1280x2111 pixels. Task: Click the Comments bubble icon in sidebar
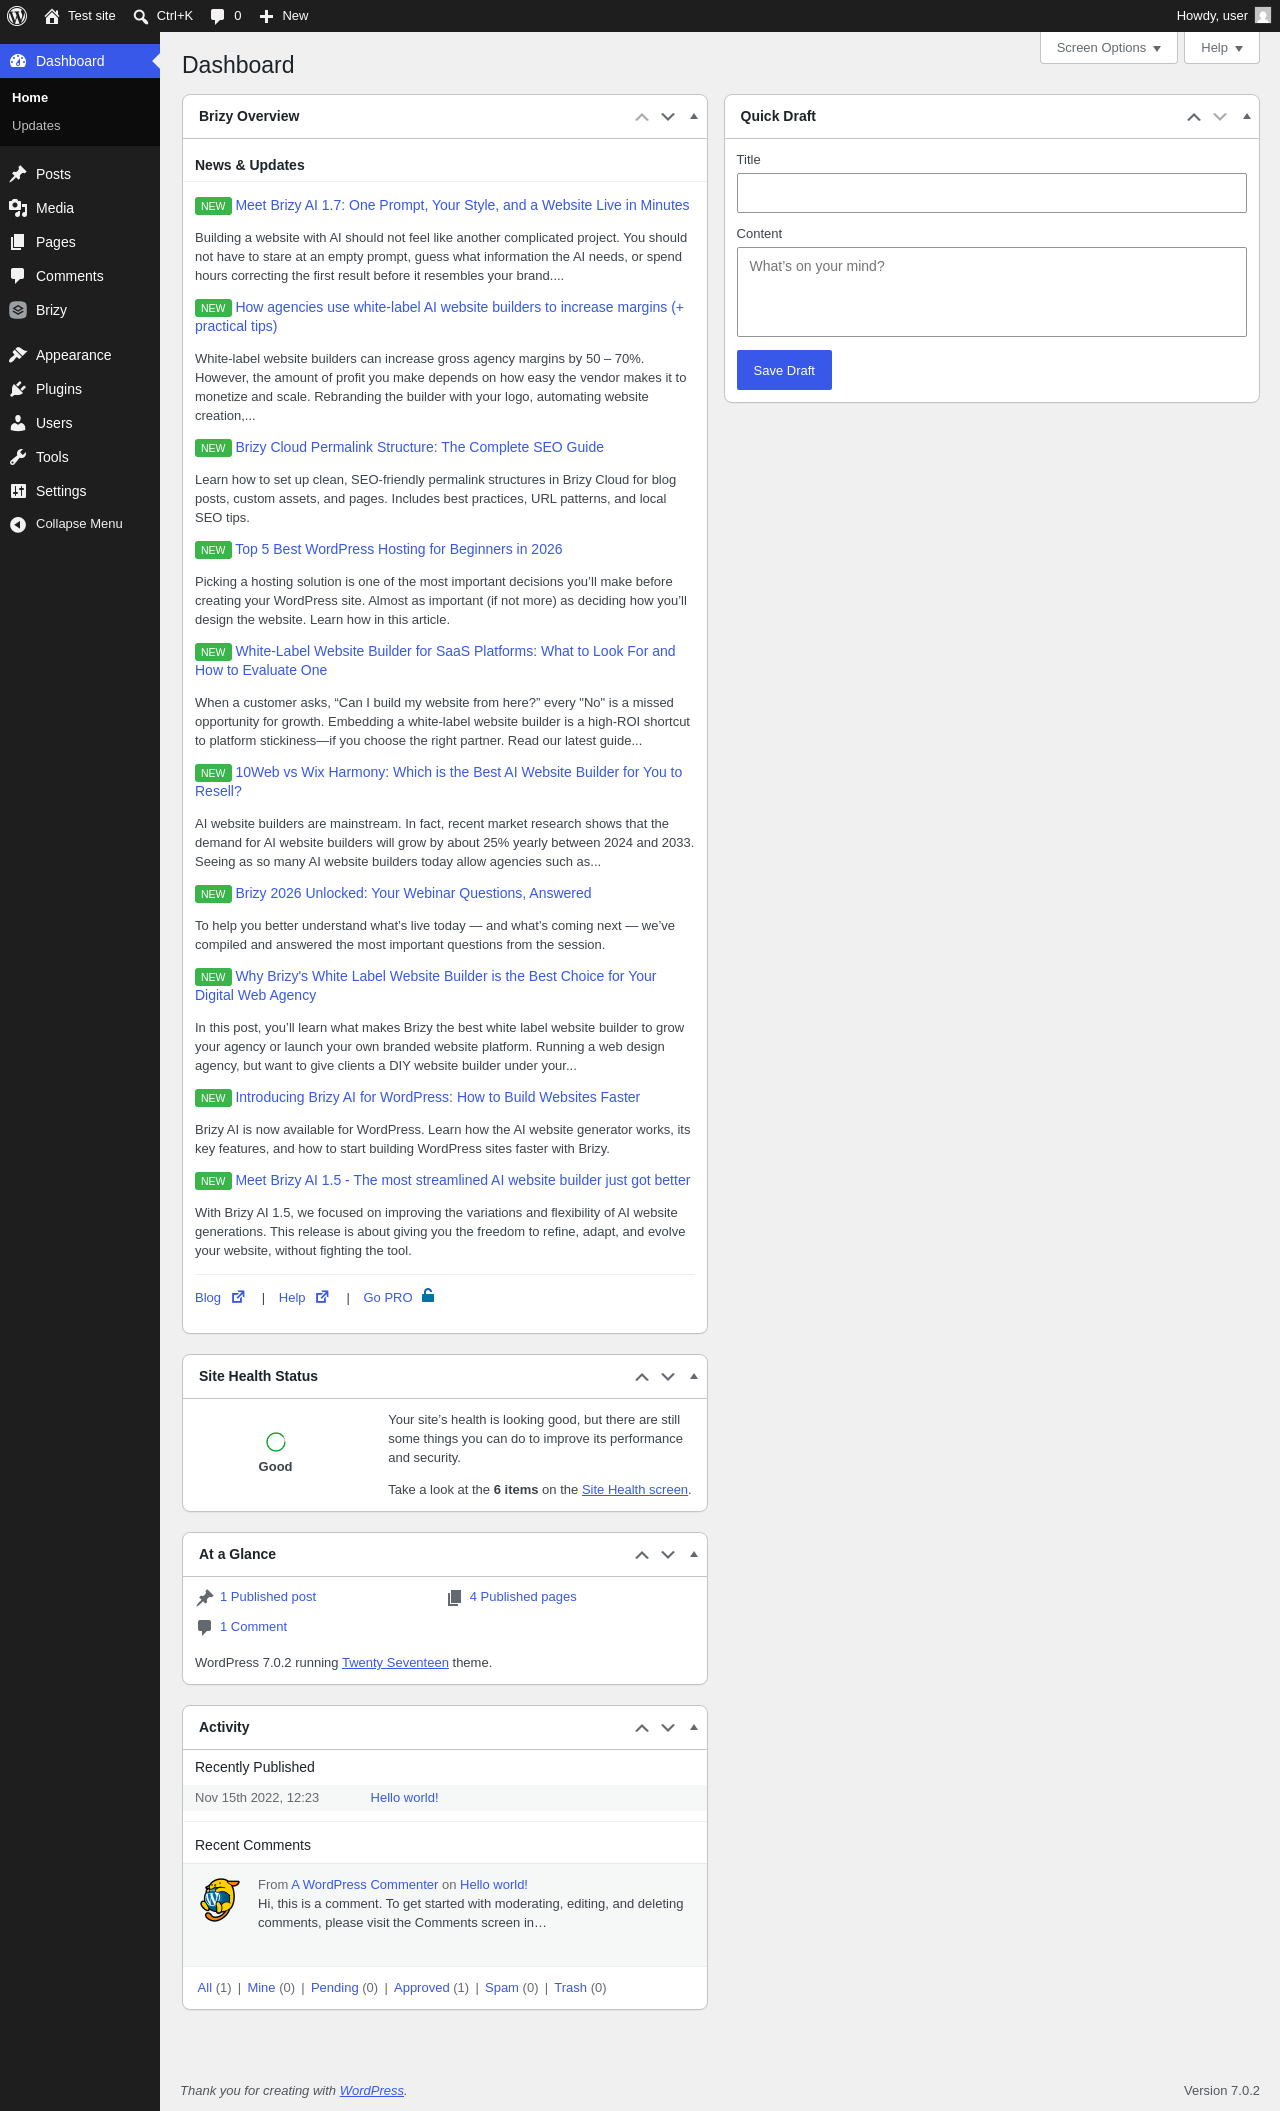tap(18, 276)
